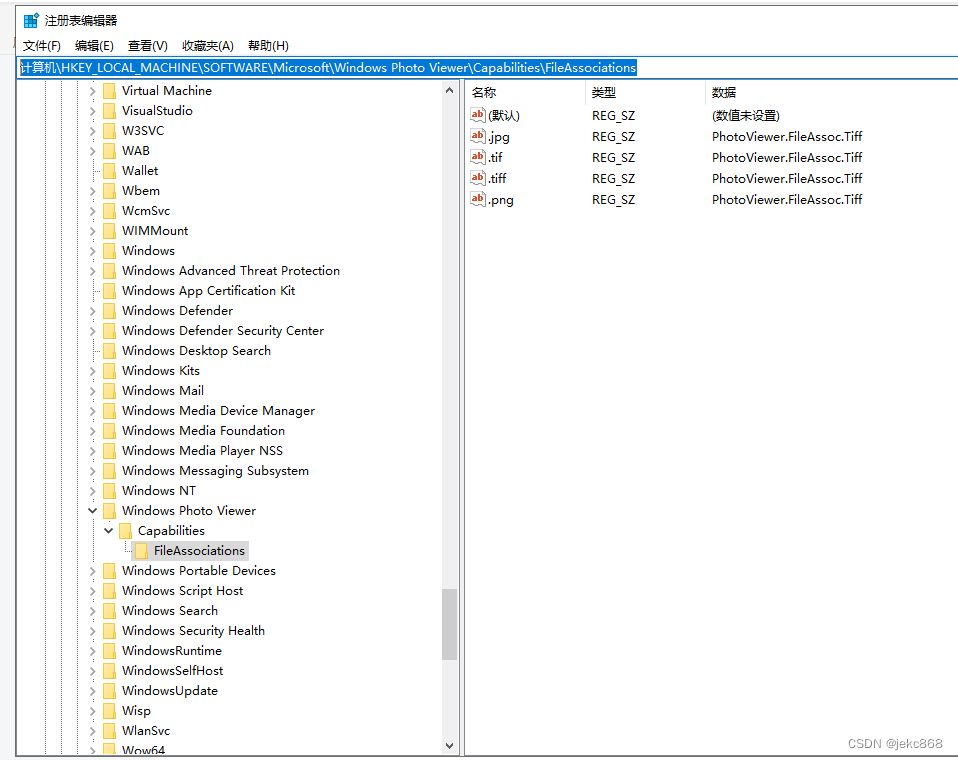Screen dimensions: 958x760
Task: Expand the Windows Portable Devices key
Action: point(92,571)
